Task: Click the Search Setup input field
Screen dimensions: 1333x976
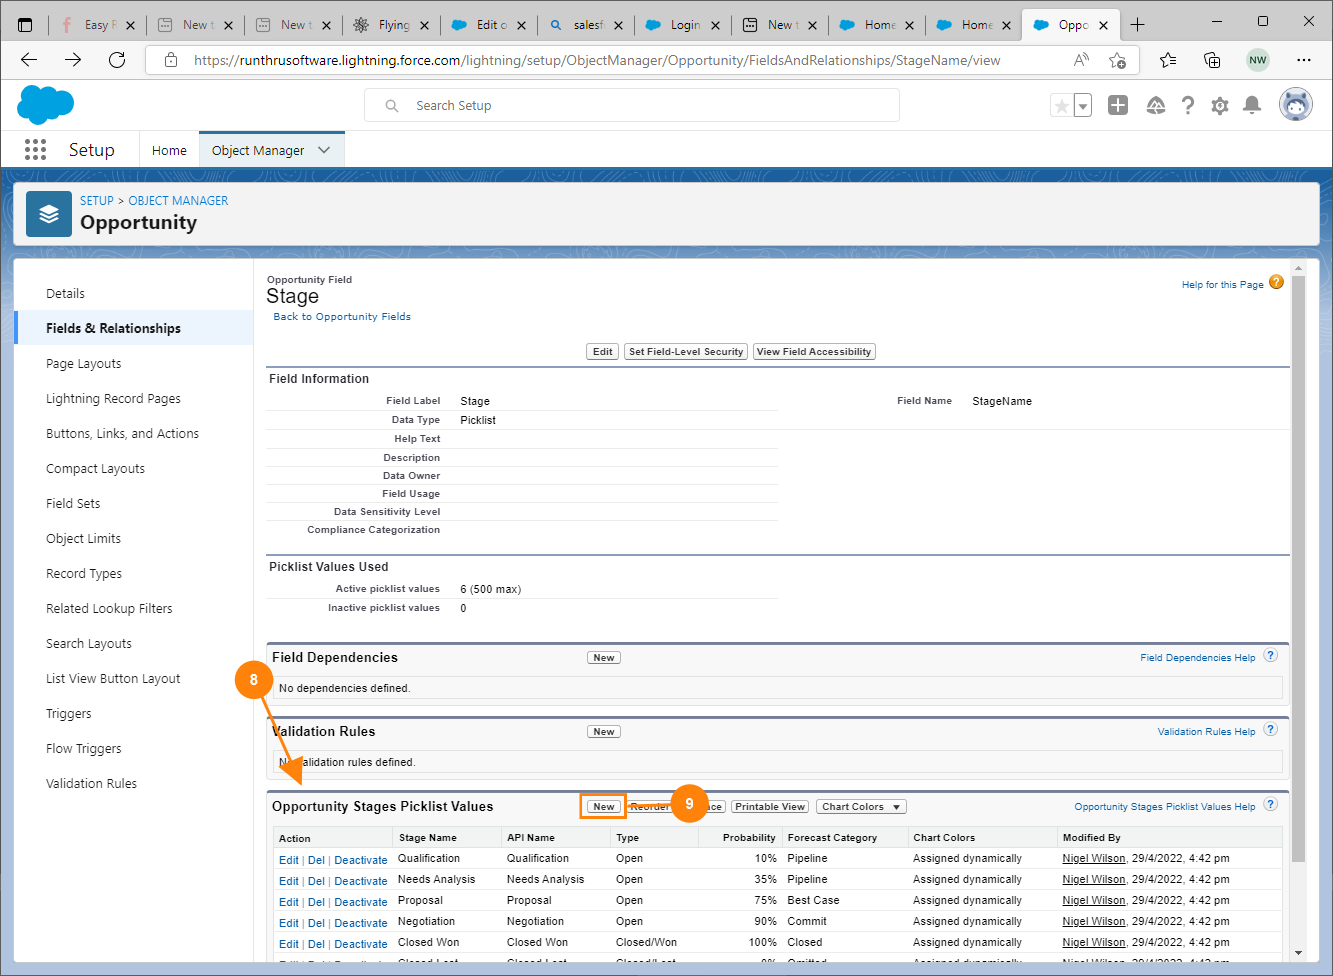Action: 640,105
